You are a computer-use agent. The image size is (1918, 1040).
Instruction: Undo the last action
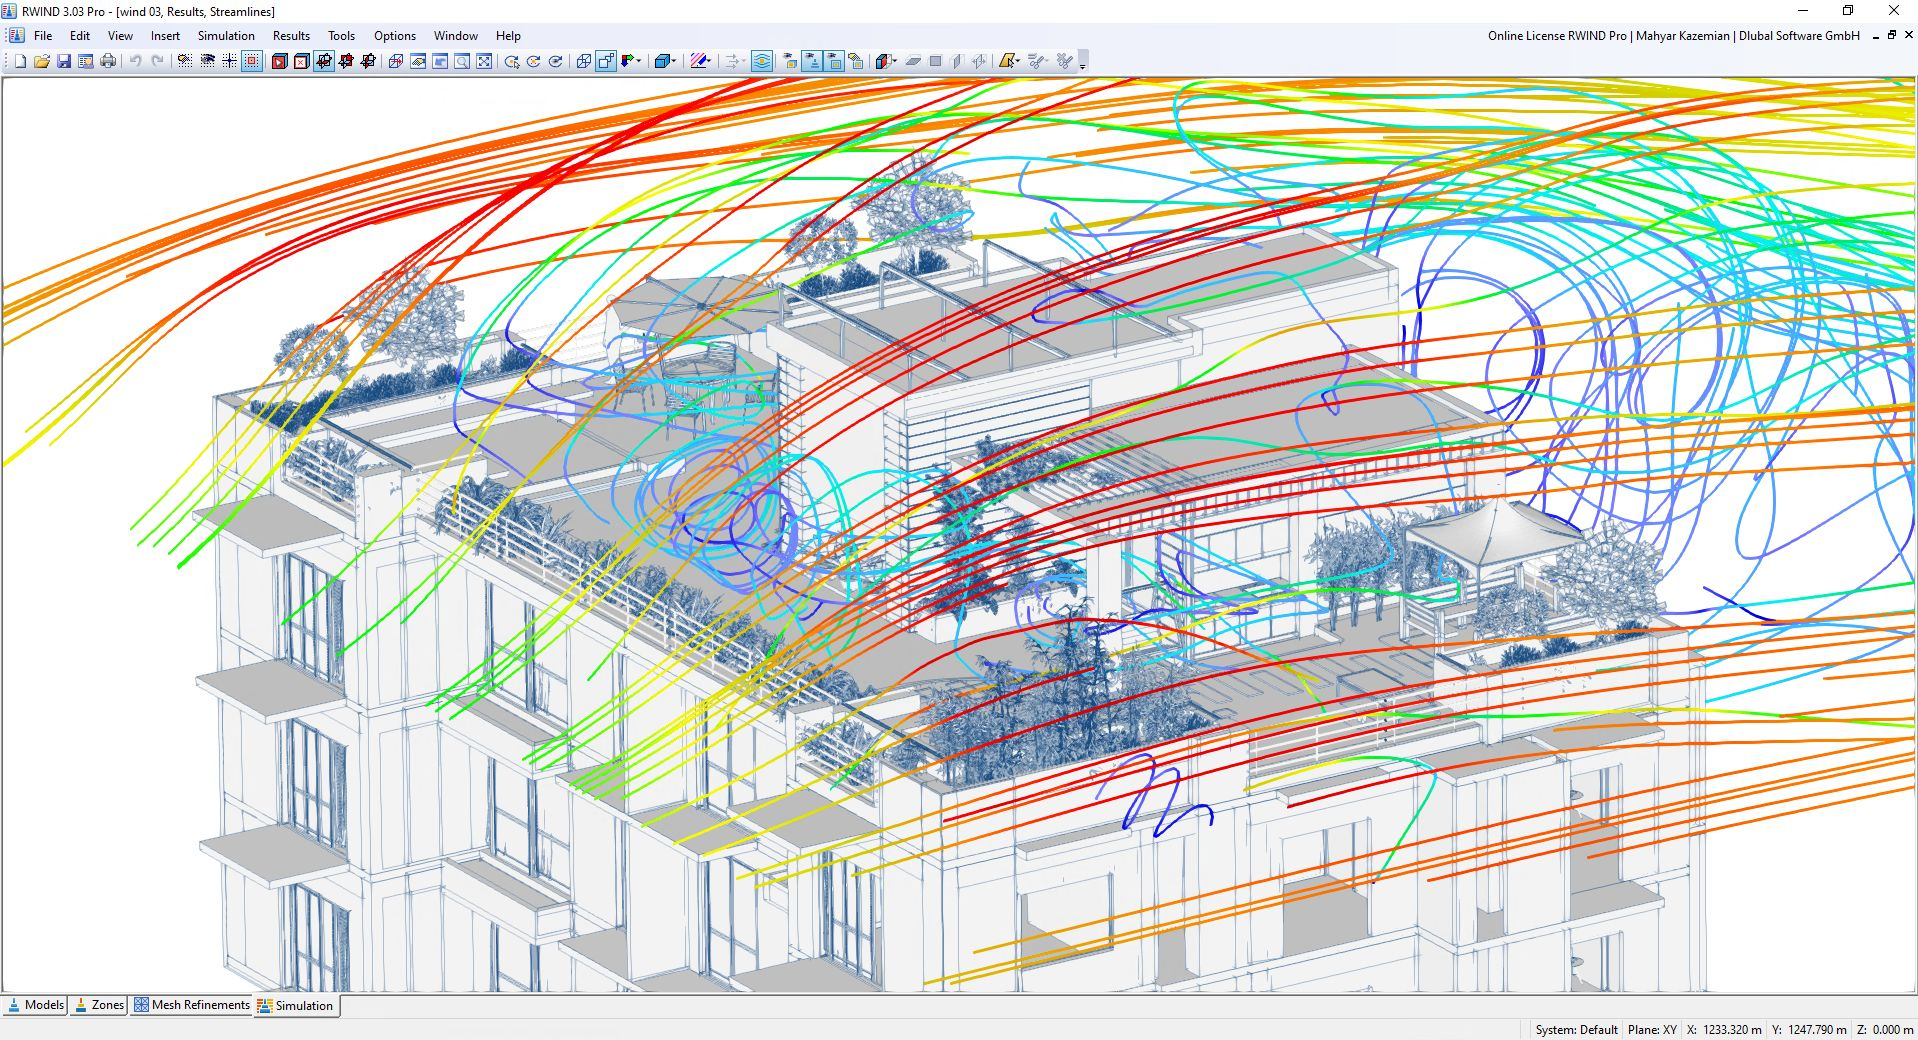[x=135, y=62]
